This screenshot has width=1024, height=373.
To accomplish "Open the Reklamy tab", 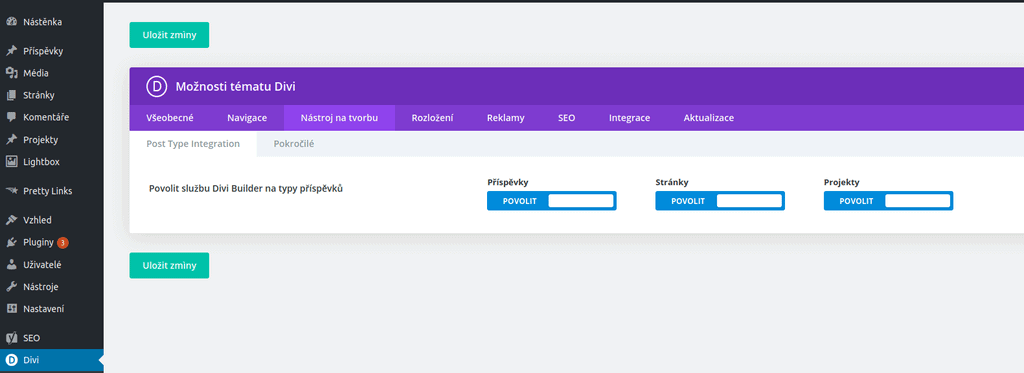I will pos(505,118).
